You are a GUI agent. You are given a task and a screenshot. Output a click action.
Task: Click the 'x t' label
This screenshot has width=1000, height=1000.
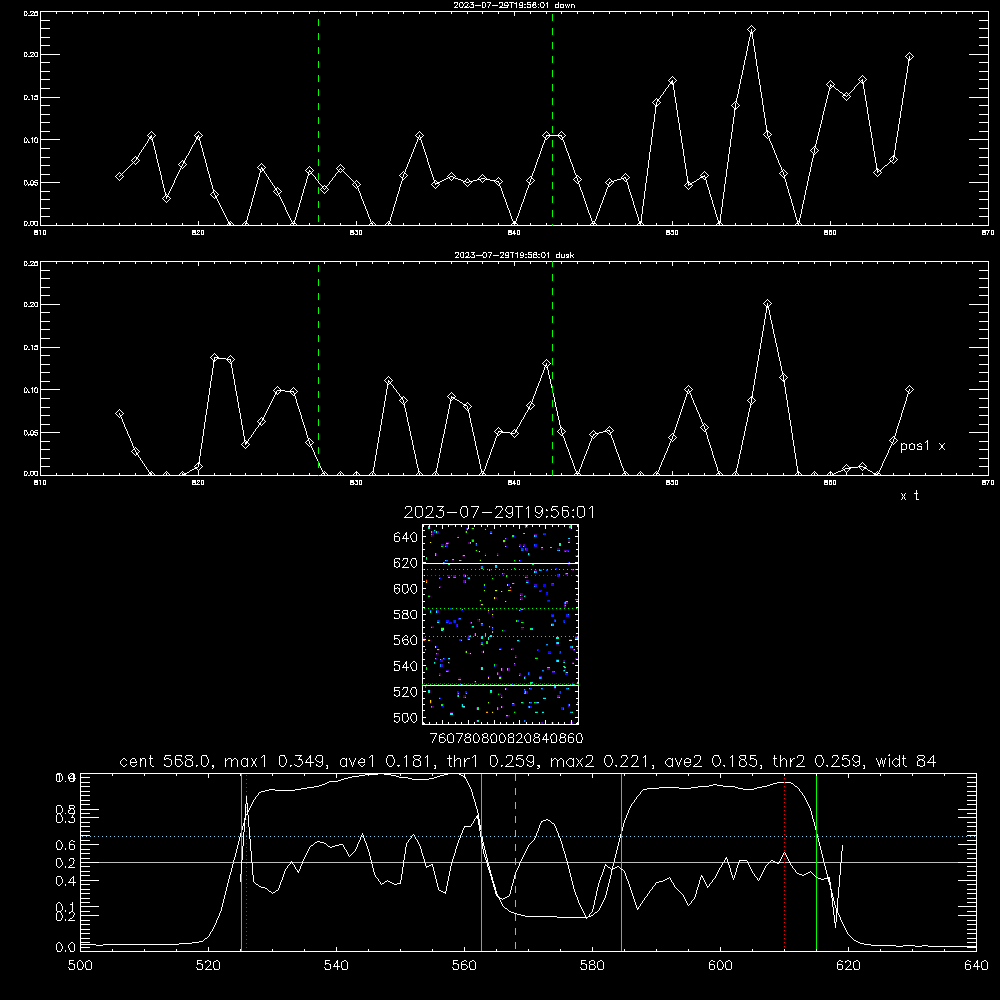click(x=909, y=496)
